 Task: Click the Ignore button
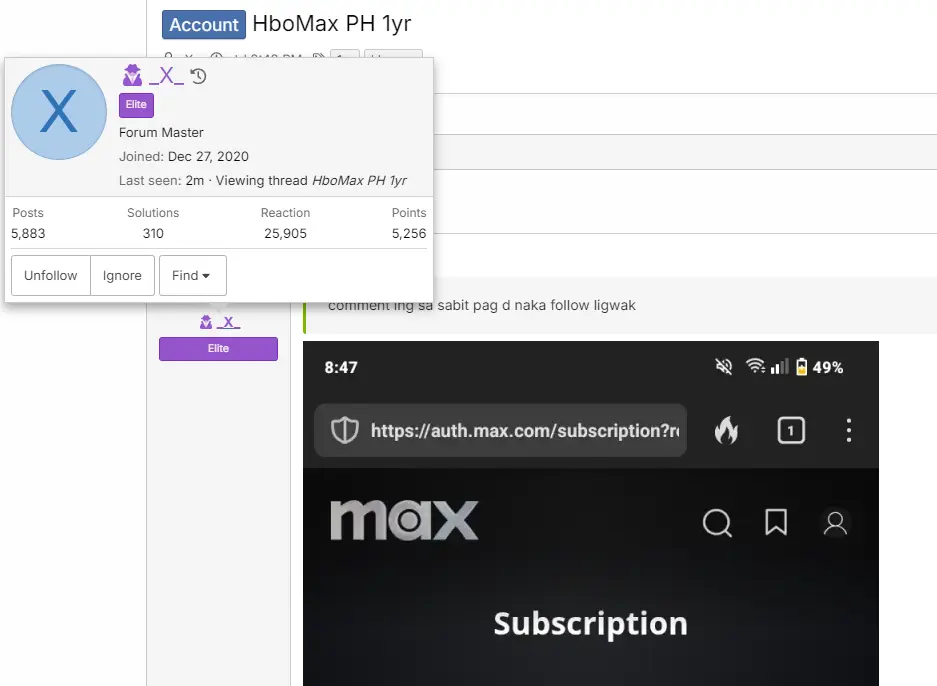click(123, 275)
